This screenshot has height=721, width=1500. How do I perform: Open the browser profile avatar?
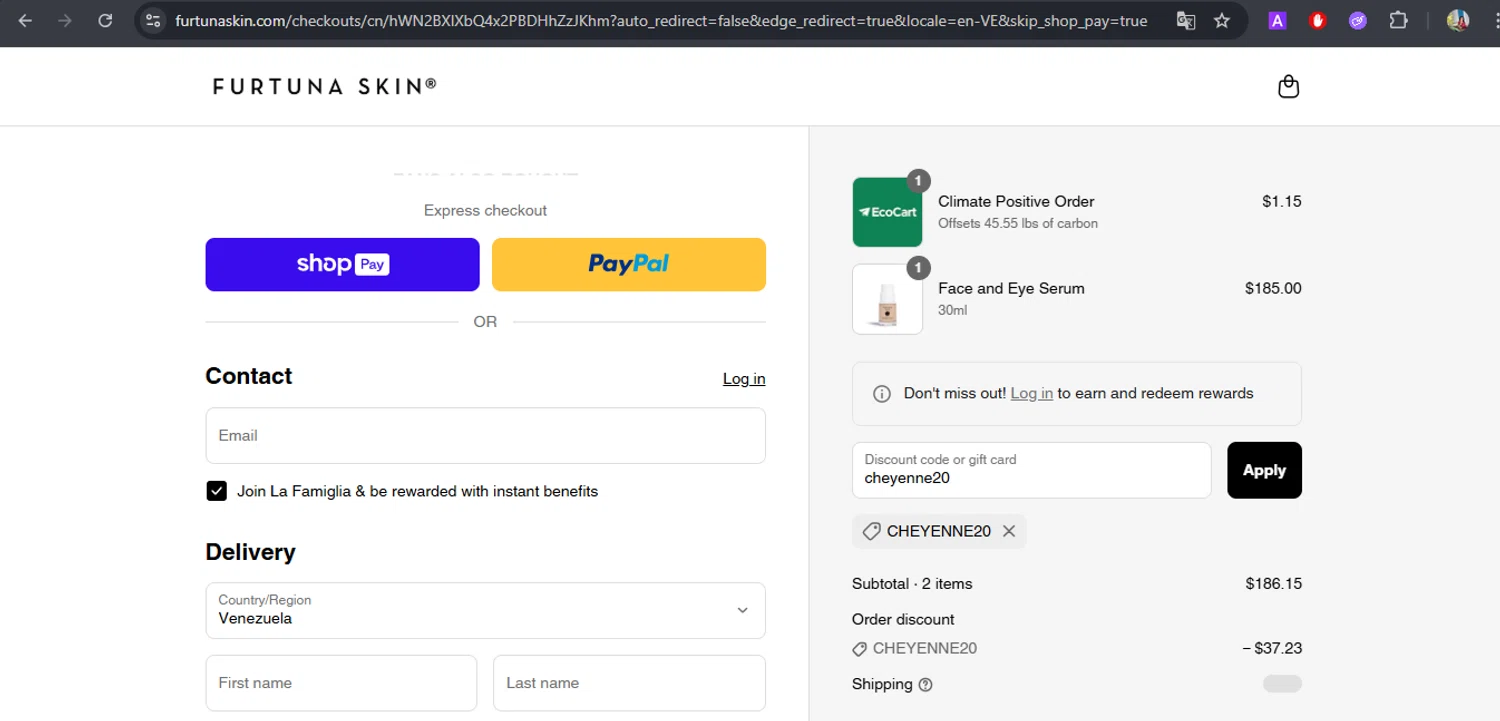pyautogui.click(x=1458, y=20)
